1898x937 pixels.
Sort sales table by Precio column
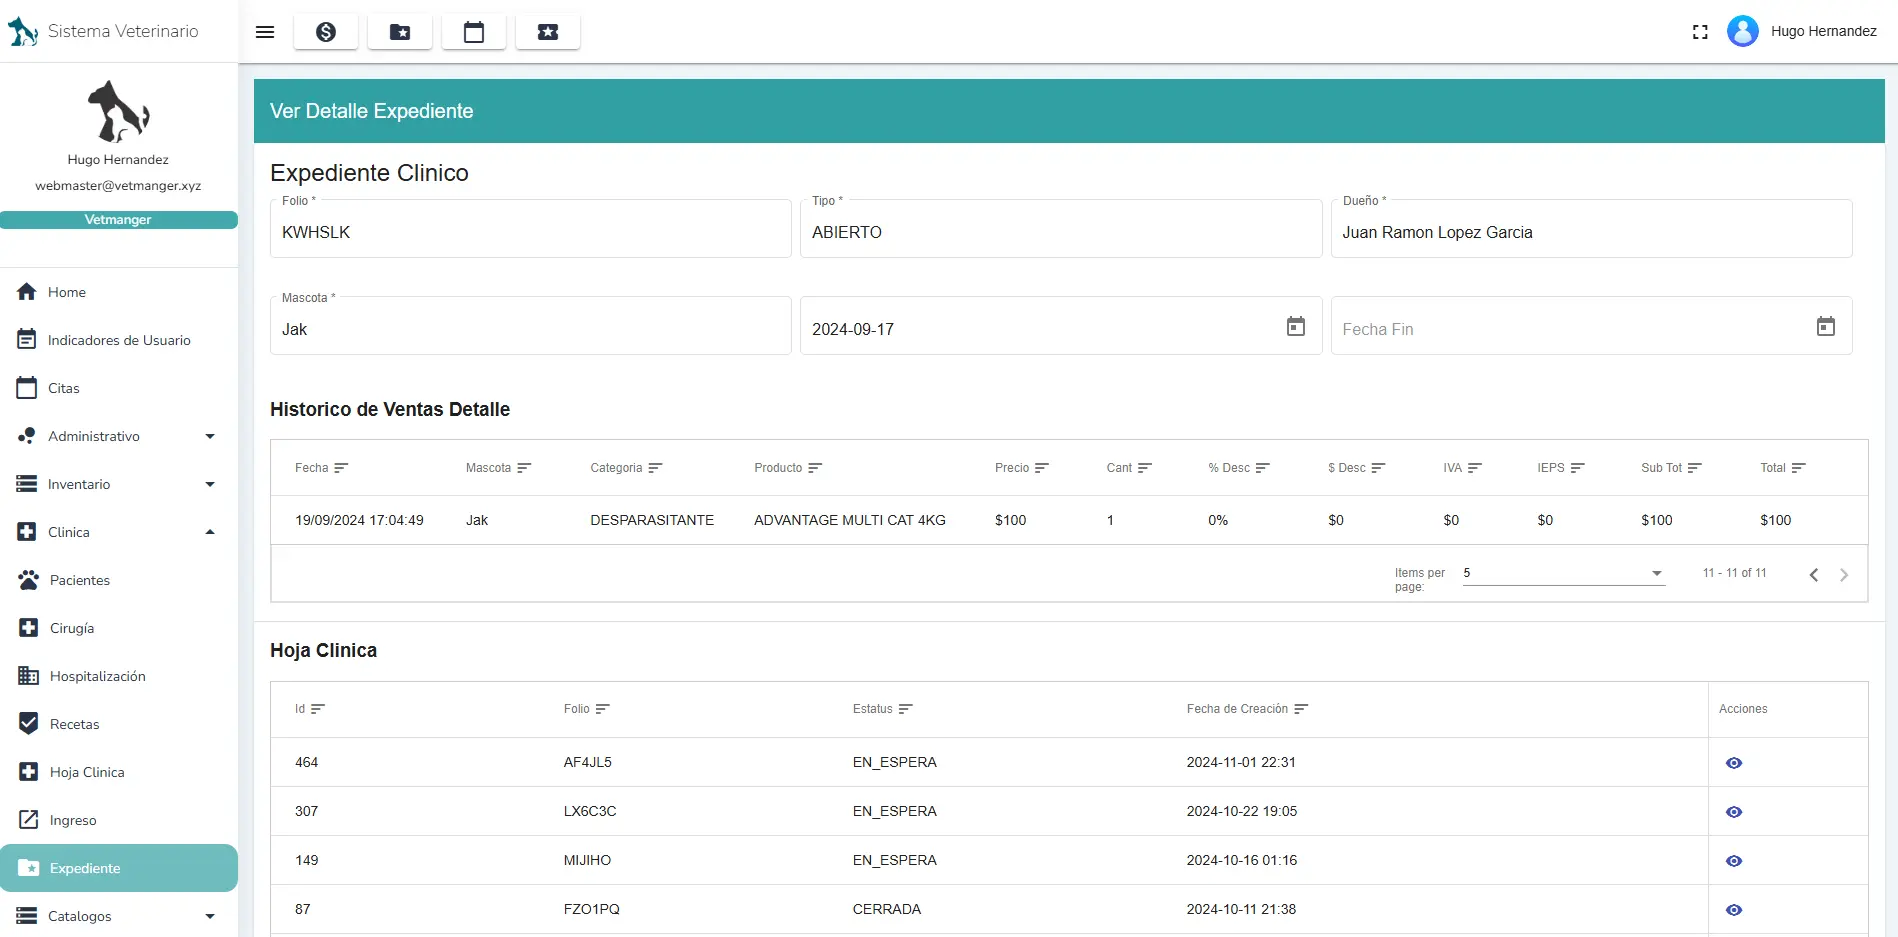(x=1022, y=468)
